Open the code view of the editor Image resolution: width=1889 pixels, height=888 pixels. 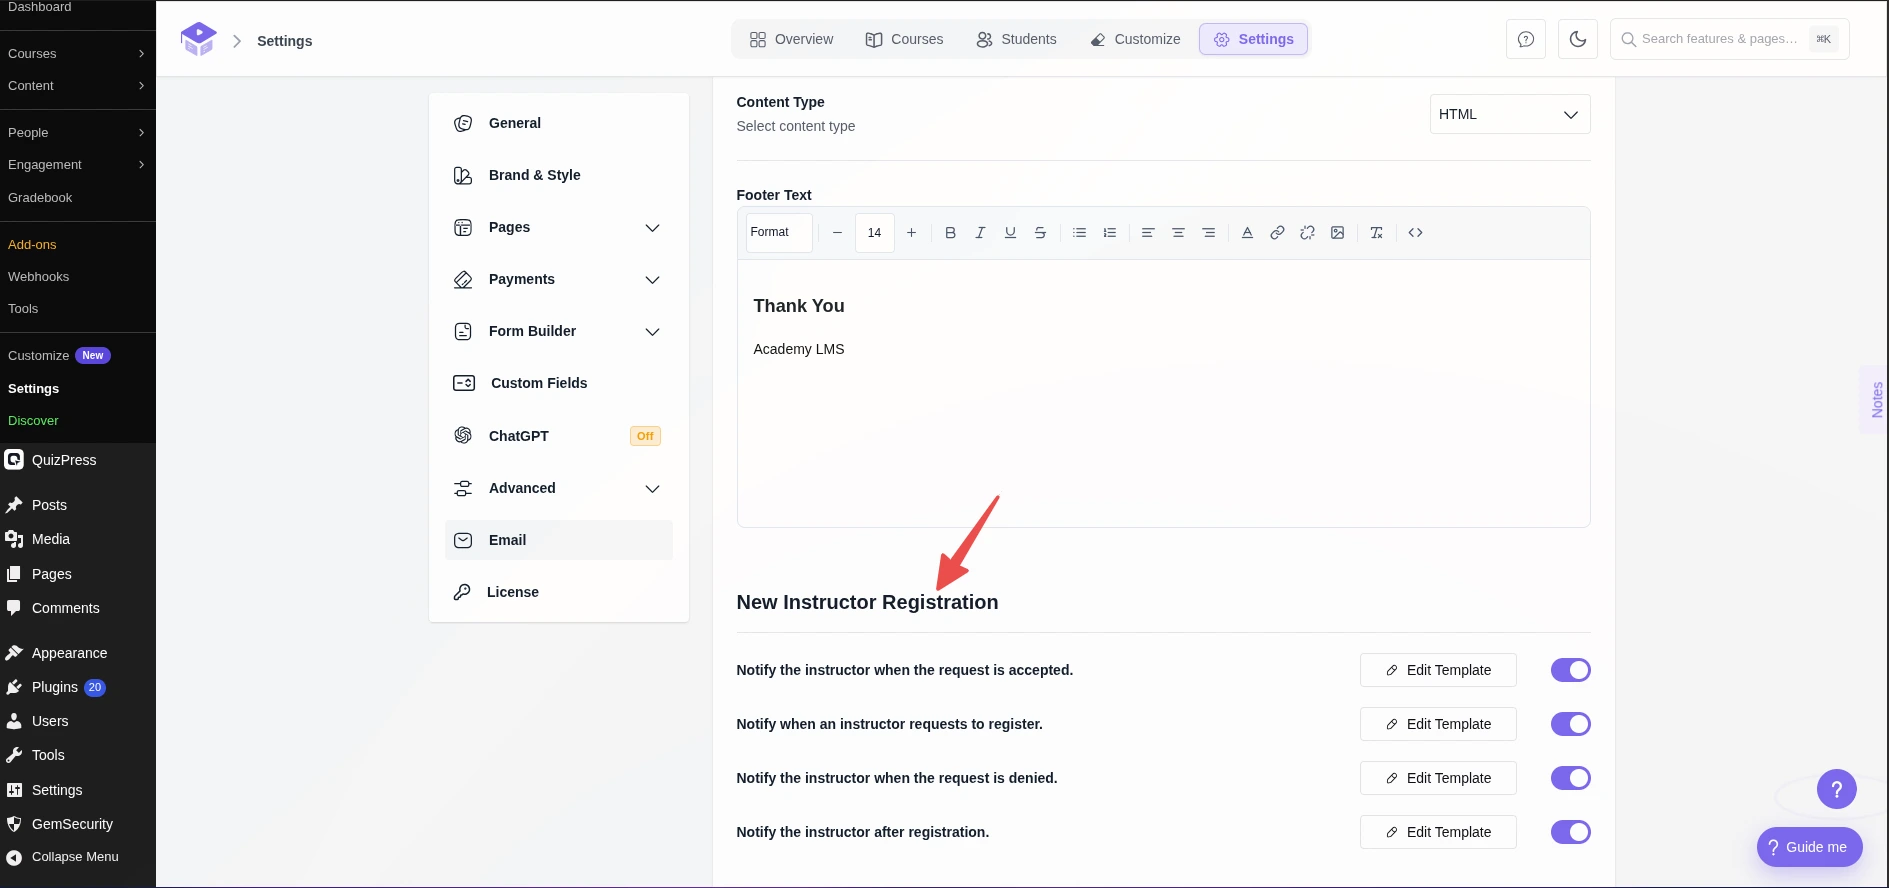[x=1415, y=233]
